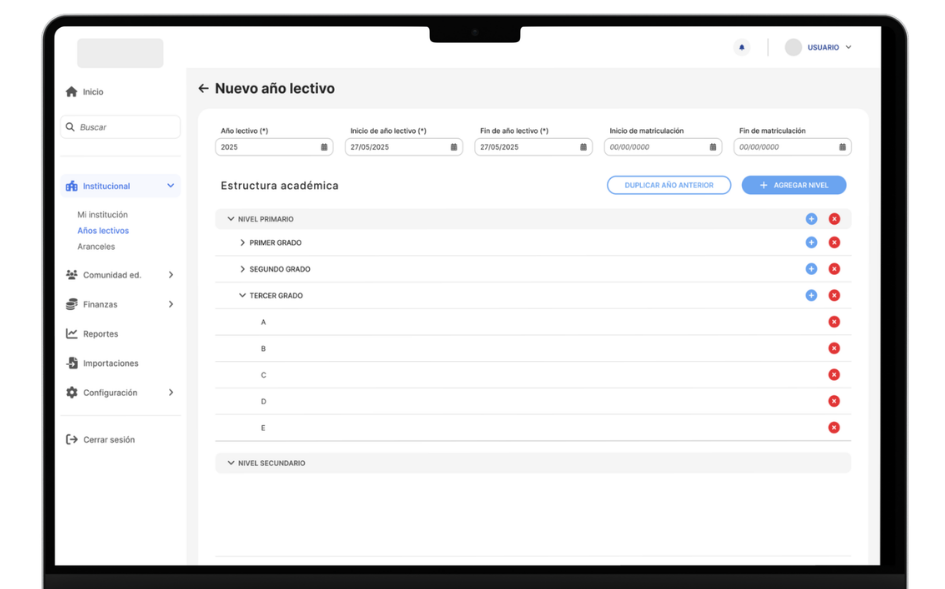Viewport: 945px width, 589px height.
Task: Click the user avatar circle
Action: coord(793,47)
